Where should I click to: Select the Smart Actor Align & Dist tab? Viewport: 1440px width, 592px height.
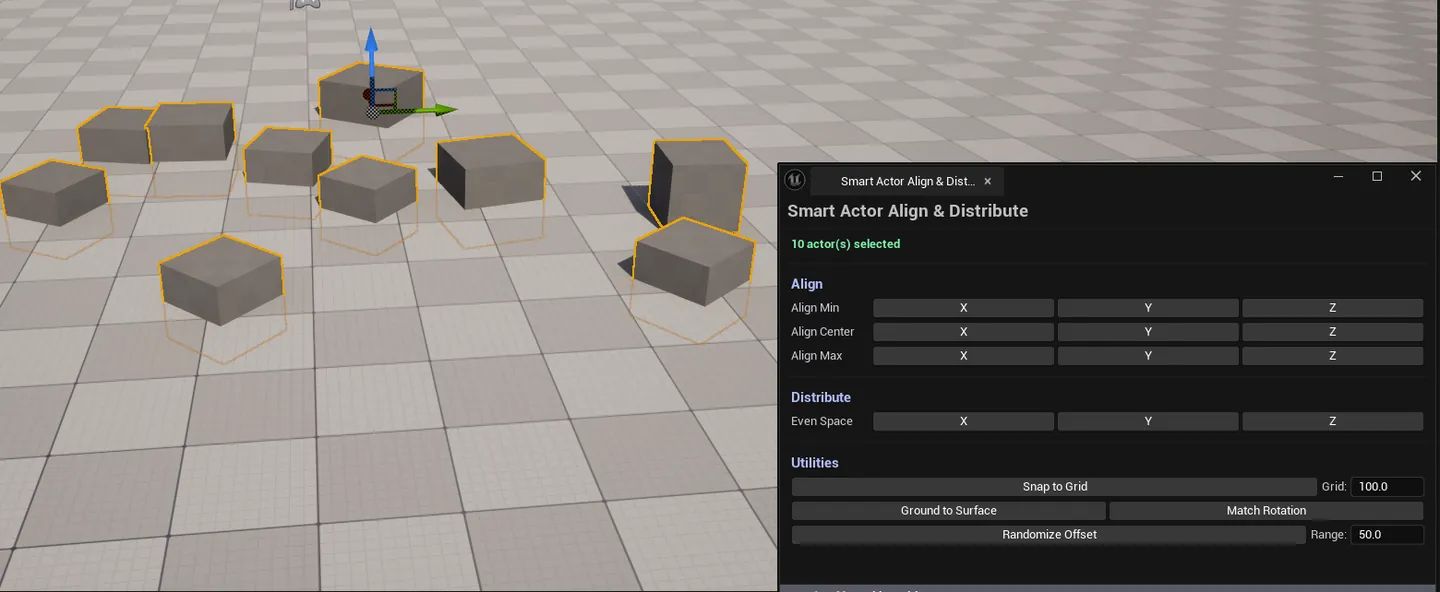pyautogui.click(x=907, y=181)
